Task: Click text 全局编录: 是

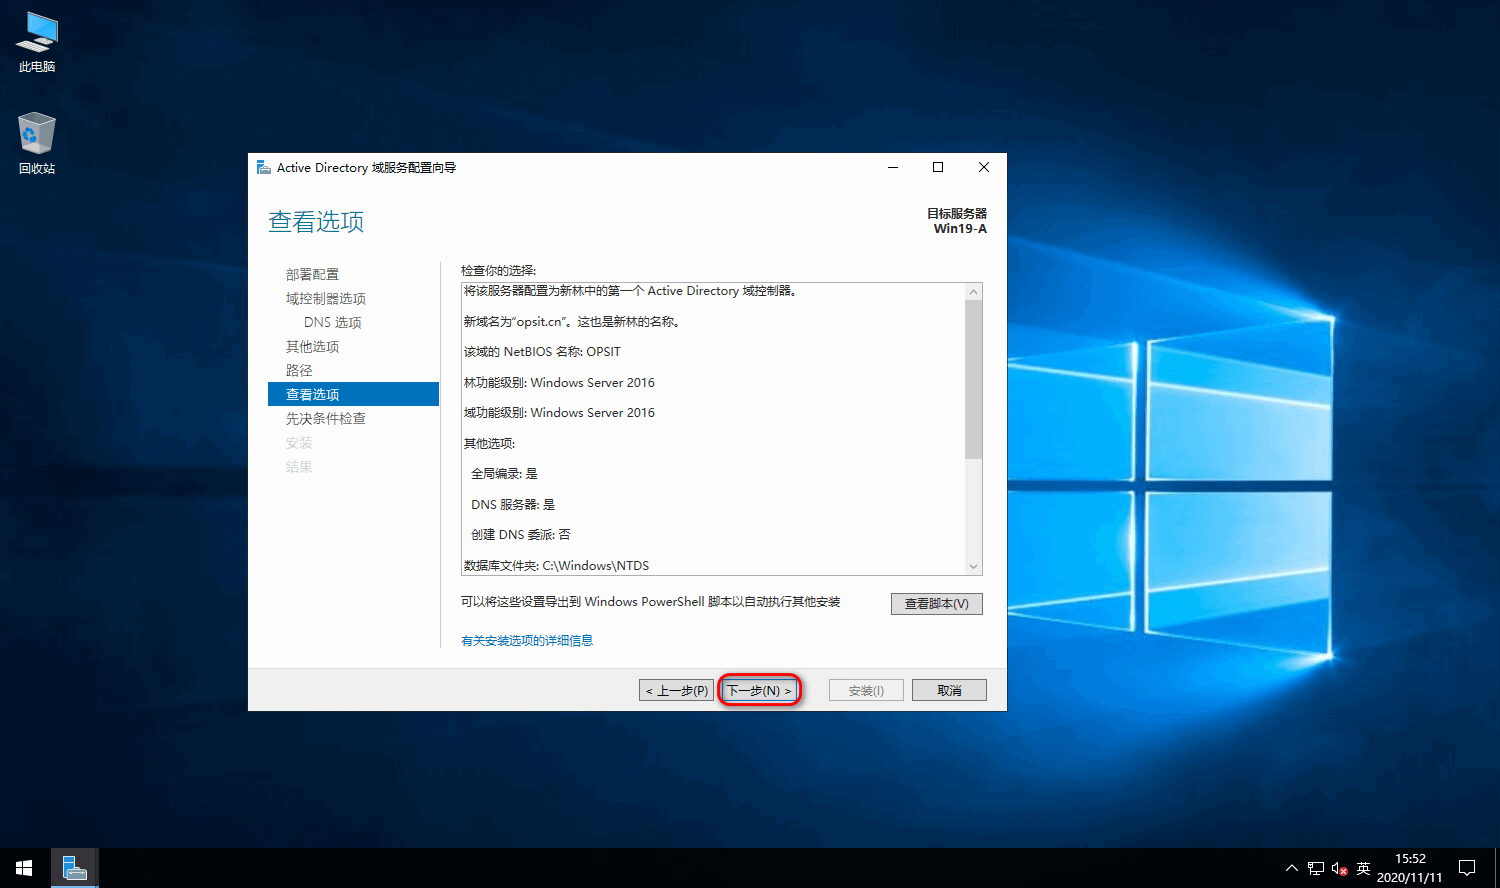Action: 504,474
